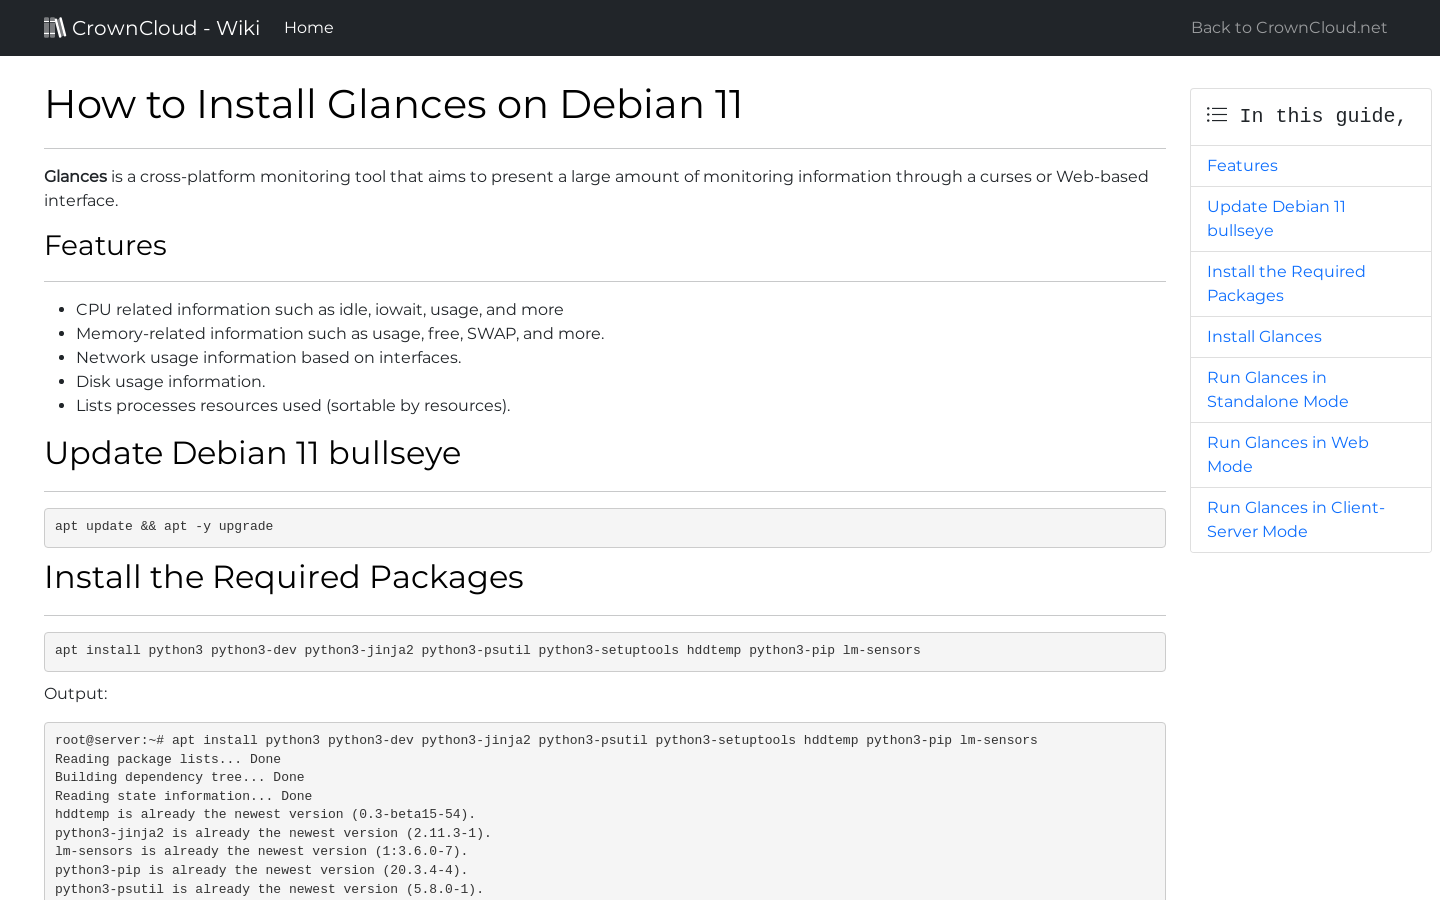Click the 'Update Debian 11 bullseye' section heading
This screenshot has width=1440, height=900.
252,453
